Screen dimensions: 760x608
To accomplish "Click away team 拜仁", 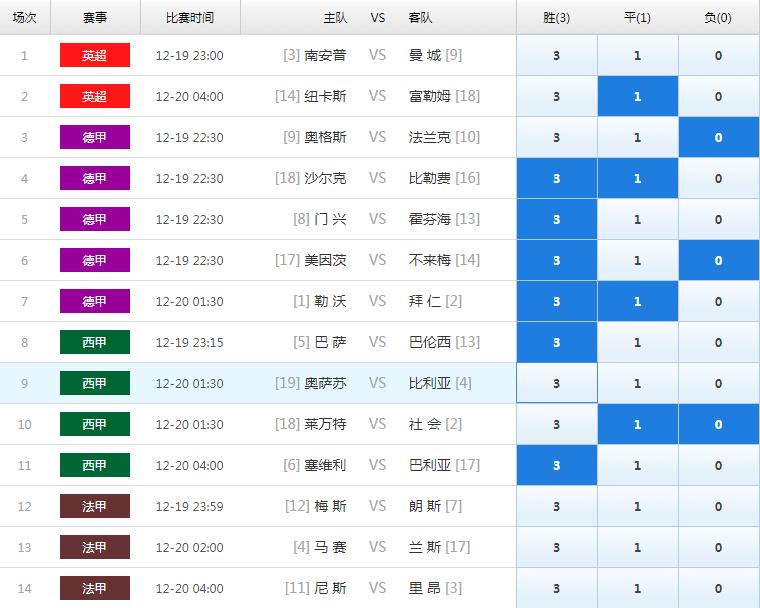I will (x=425, y=301).
